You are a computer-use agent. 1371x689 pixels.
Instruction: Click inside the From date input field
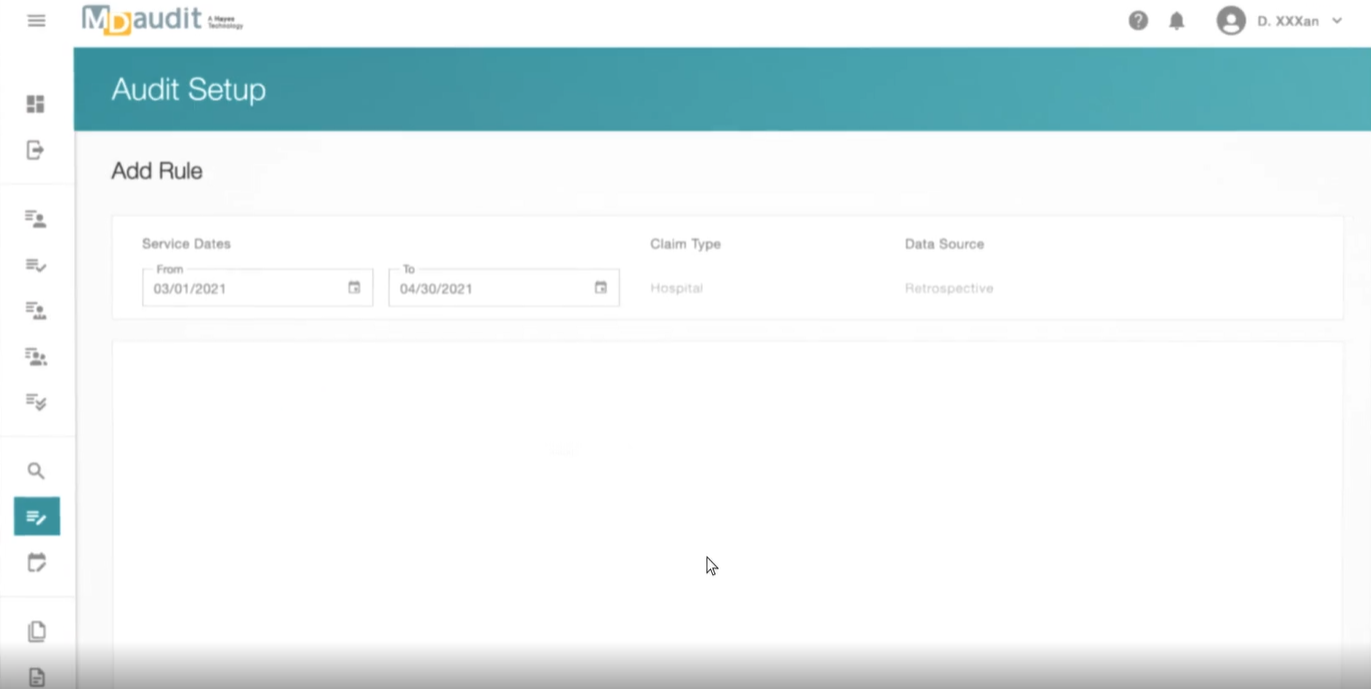tap(240, 288)
